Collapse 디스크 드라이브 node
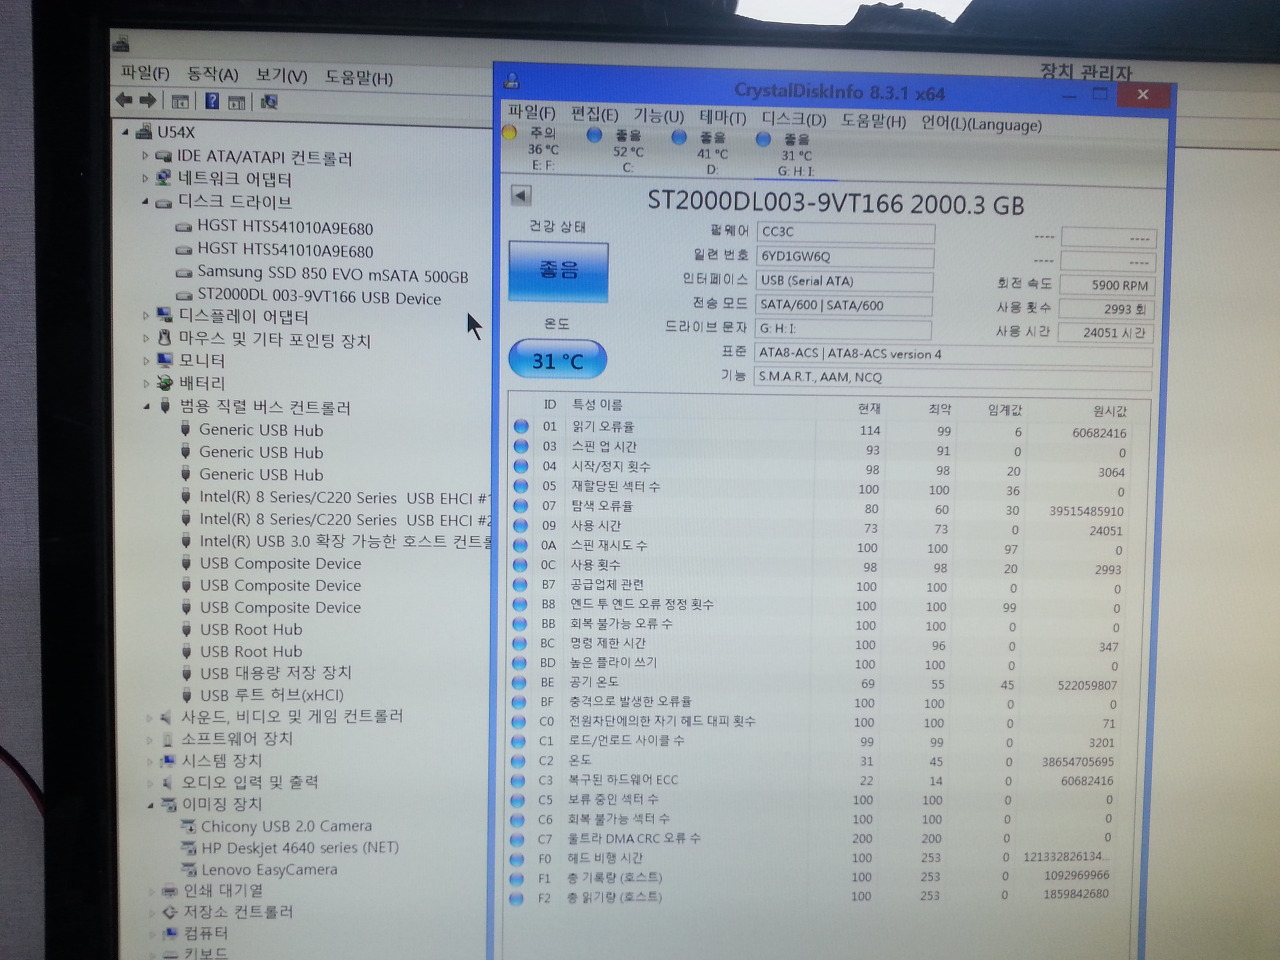The image size is (1280, 960). 145,201
